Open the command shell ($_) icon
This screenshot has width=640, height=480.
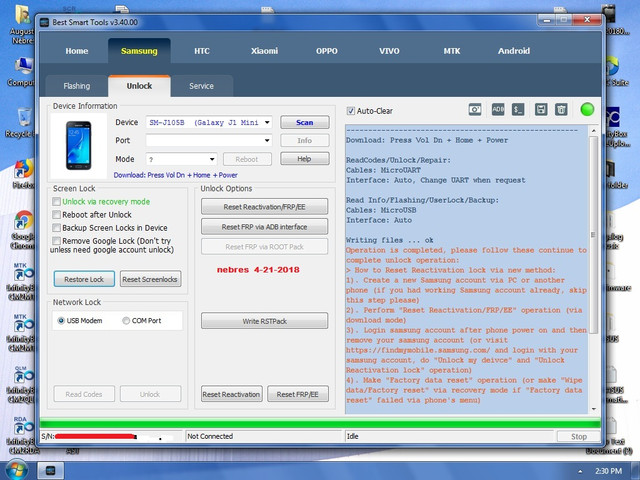(x=518, y=109)
